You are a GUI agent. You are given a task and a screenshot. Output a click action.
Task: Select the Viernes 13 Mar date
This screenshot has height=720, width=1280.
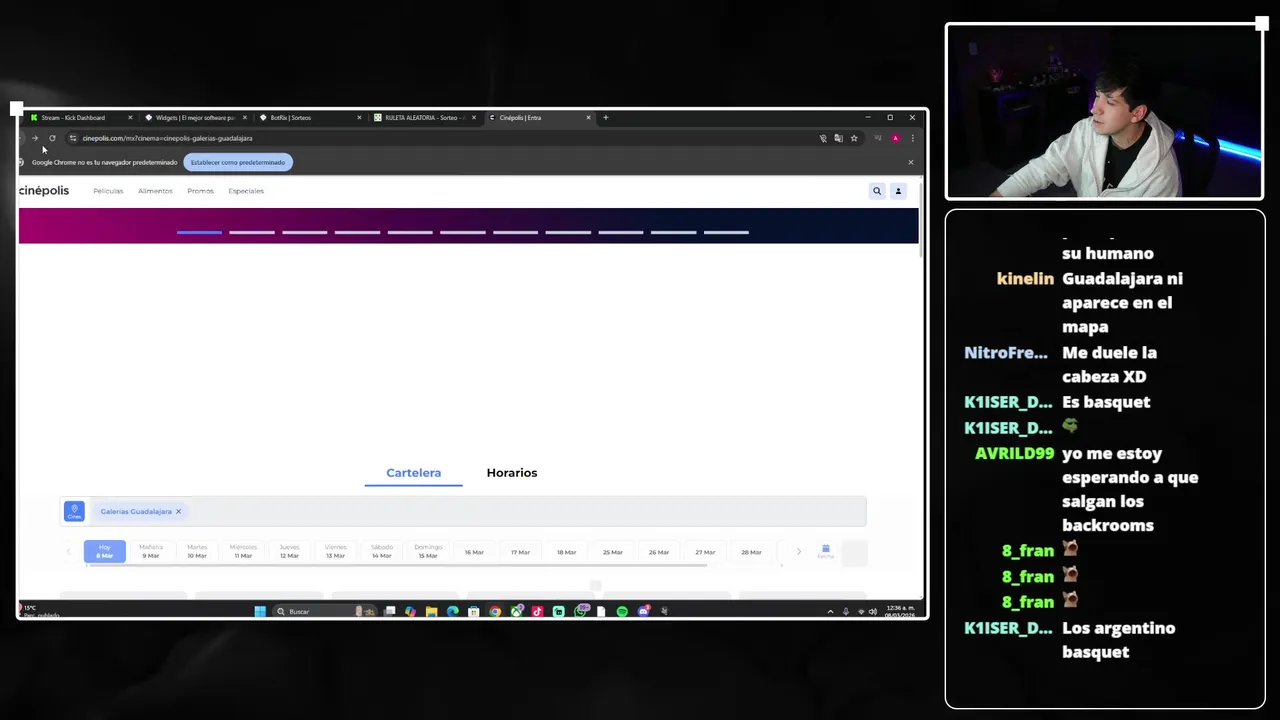click(335, 551)
